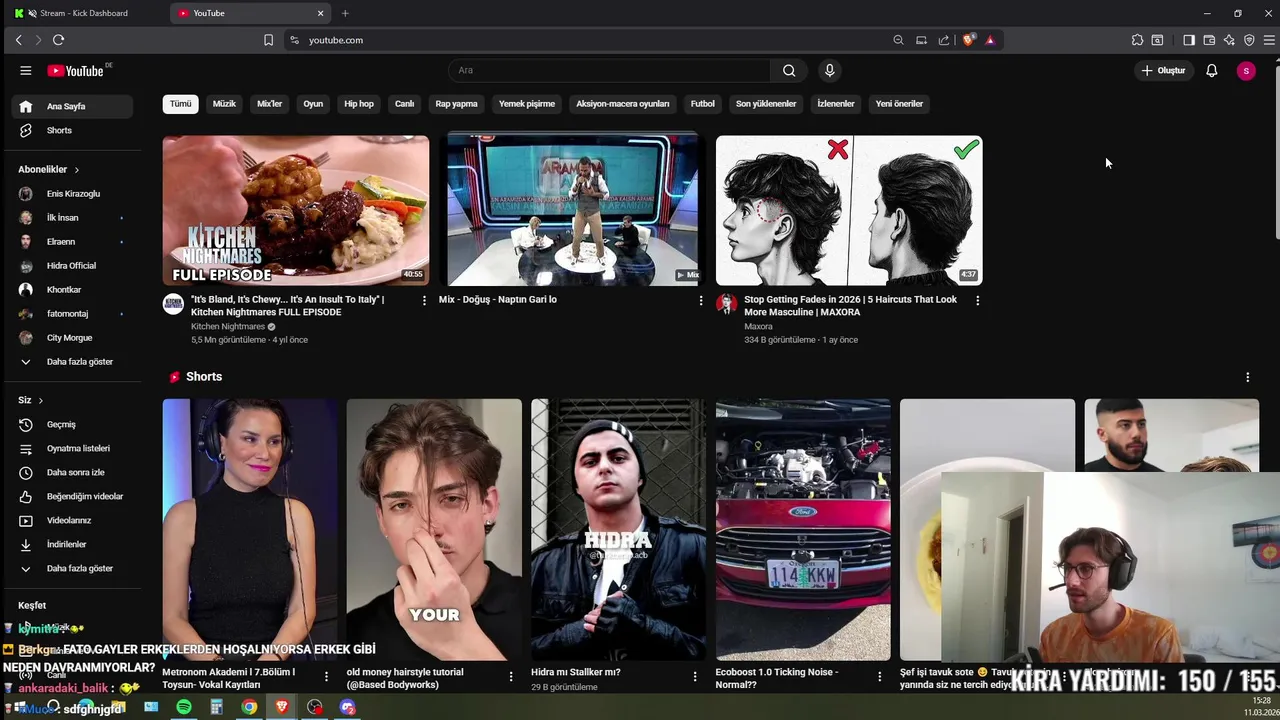Open Spotify from the taskbar
Image resolution: width=1280 pixels, height=720 pixels.
pyautogui.click(x=184, y=707)
